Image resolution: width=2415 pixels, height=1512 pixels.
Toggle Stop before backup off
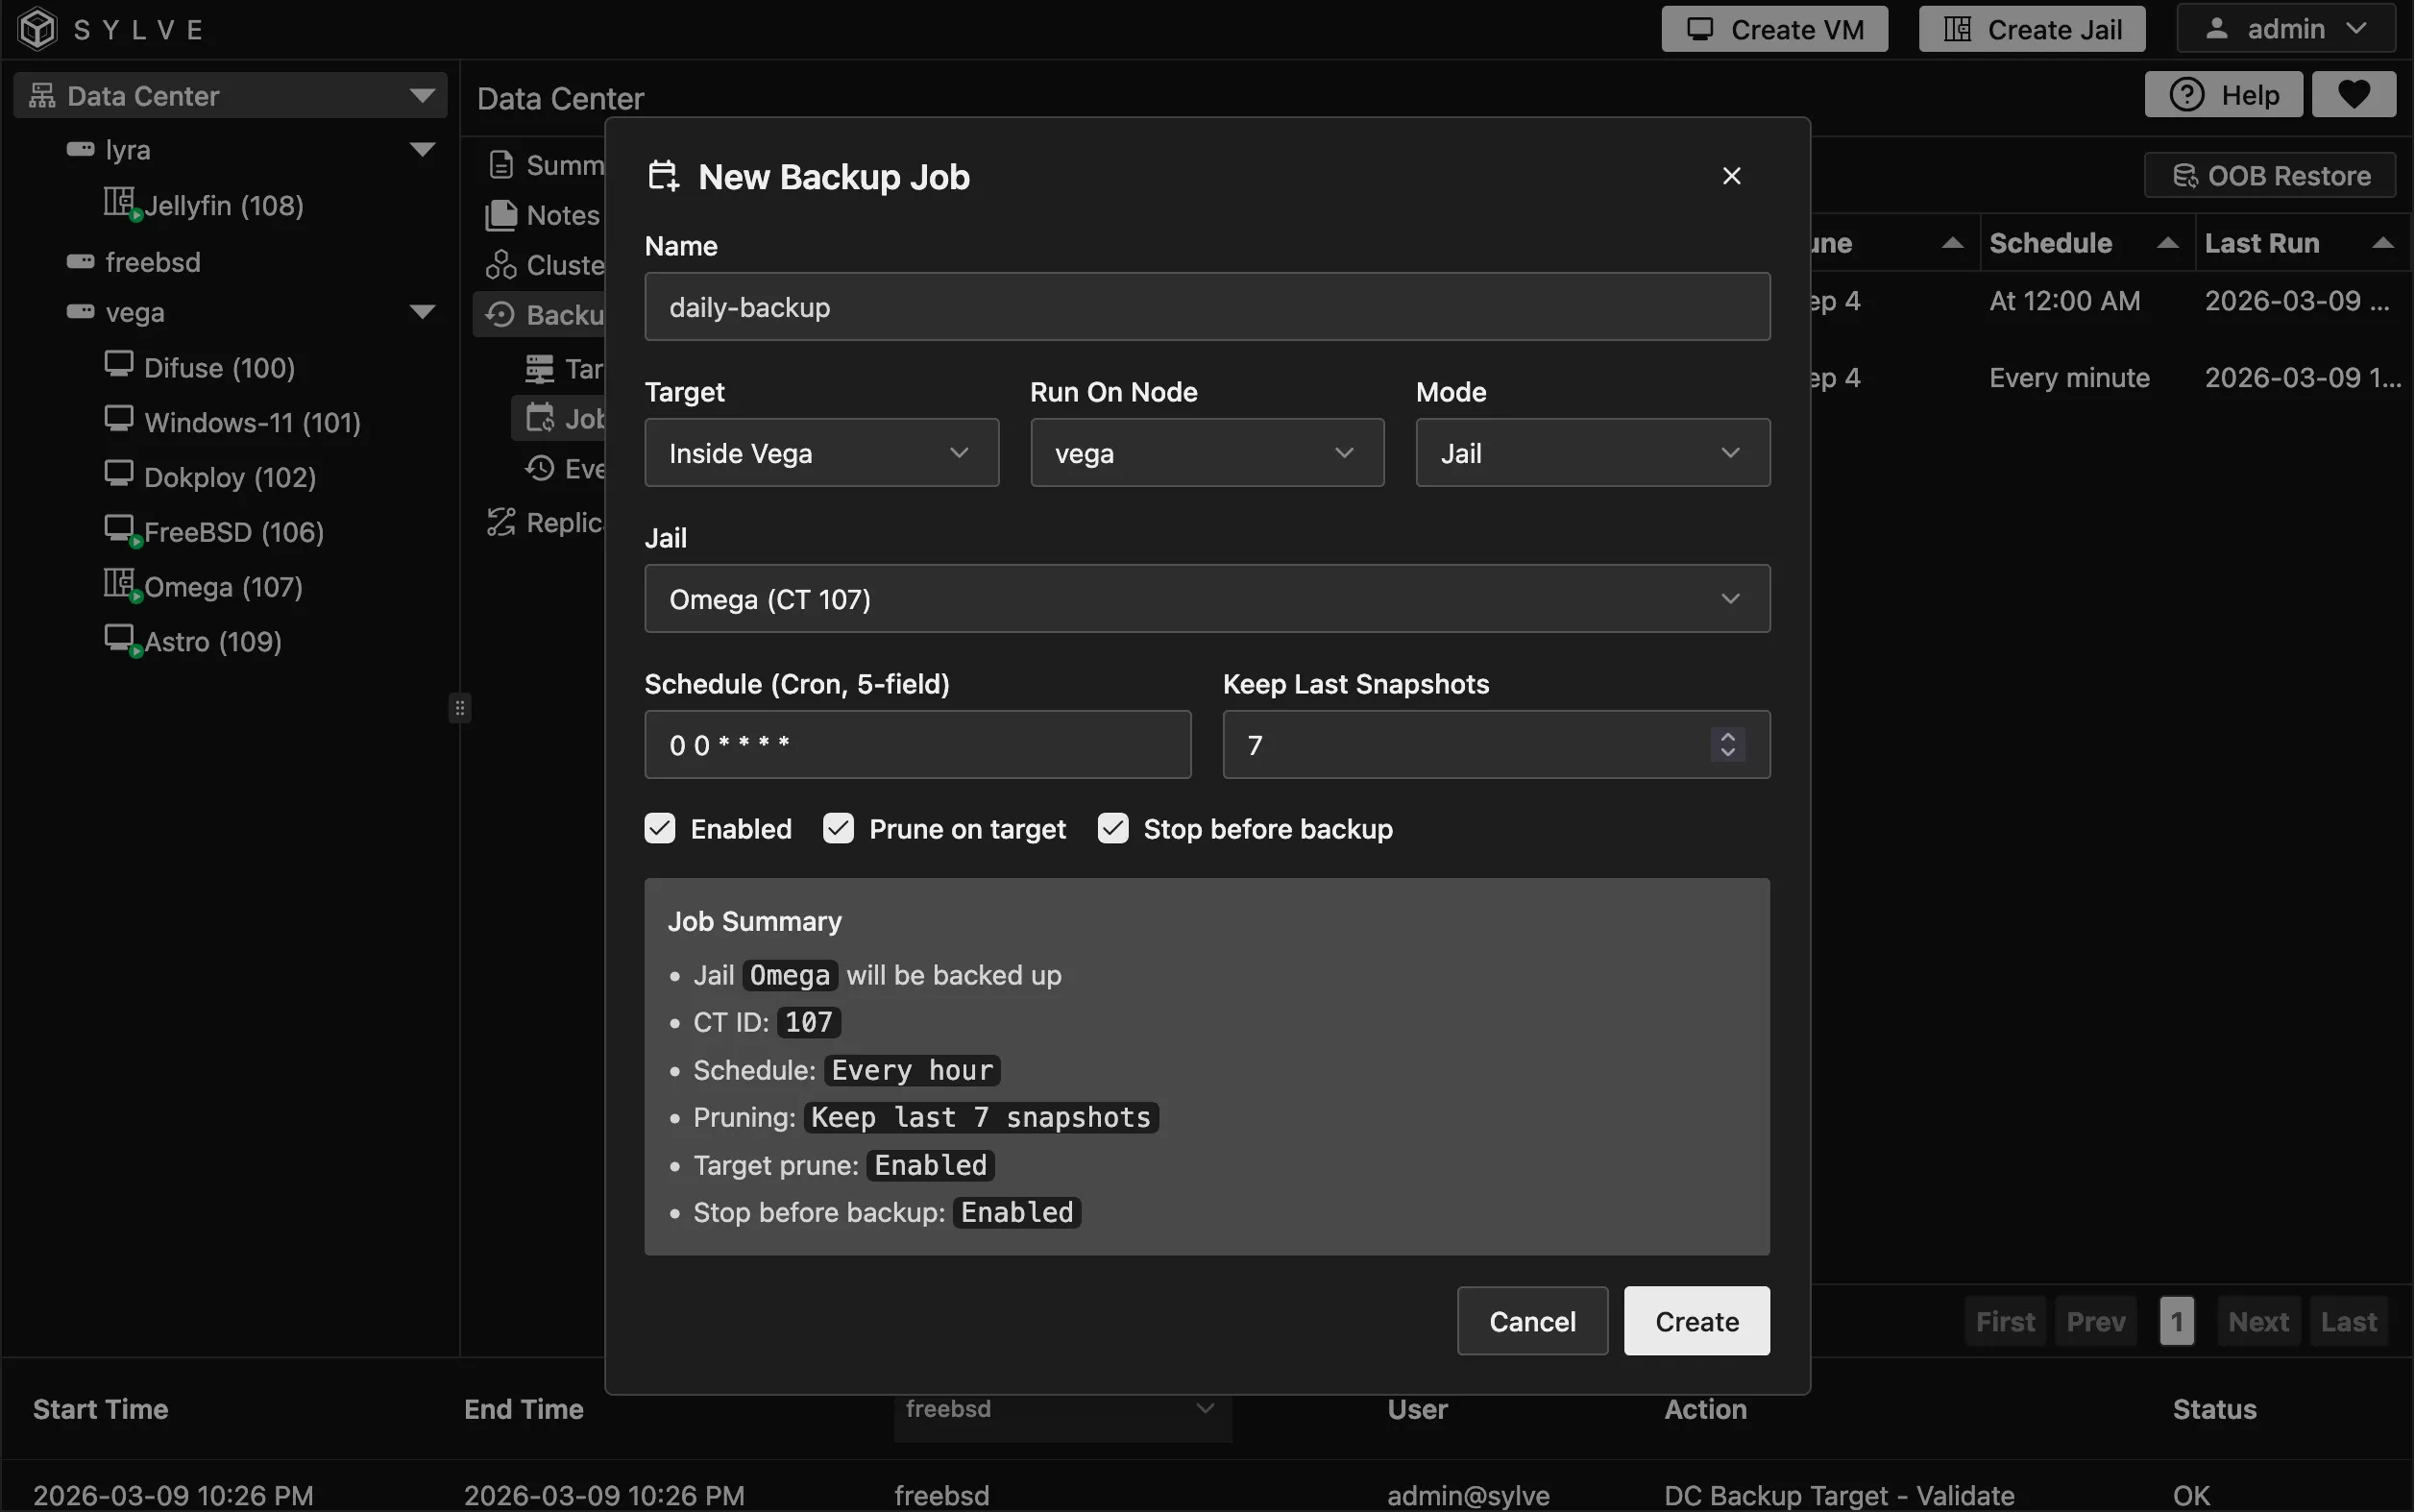coord(1112,828)
